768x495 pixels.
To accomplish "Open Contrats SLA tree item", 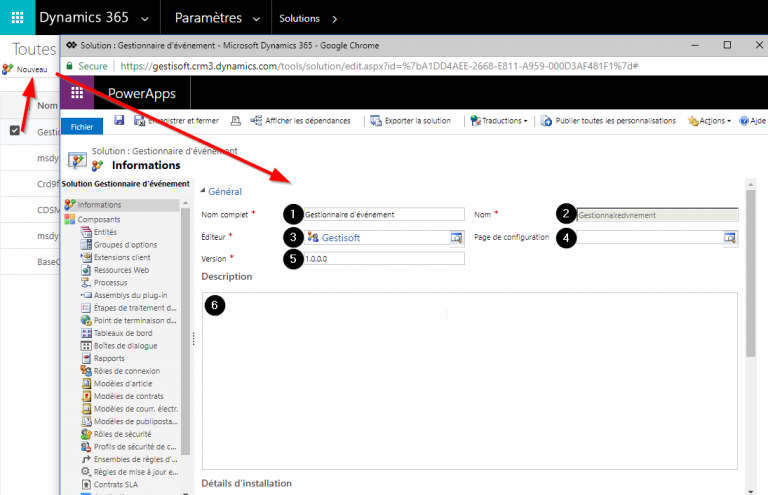I will 110,485.
